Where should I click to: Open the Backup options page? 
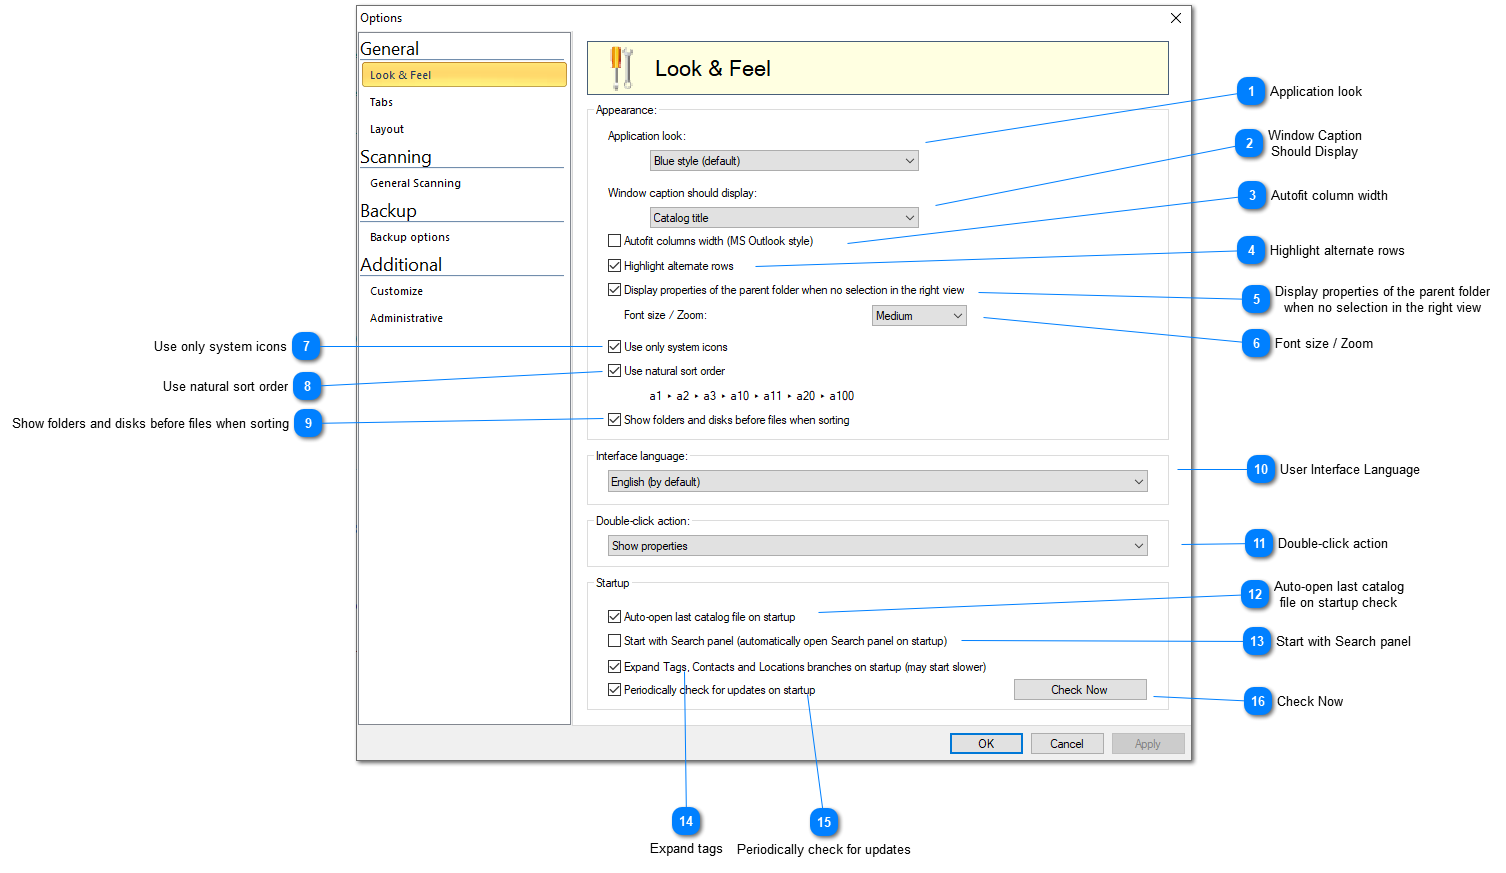(409, 237)
